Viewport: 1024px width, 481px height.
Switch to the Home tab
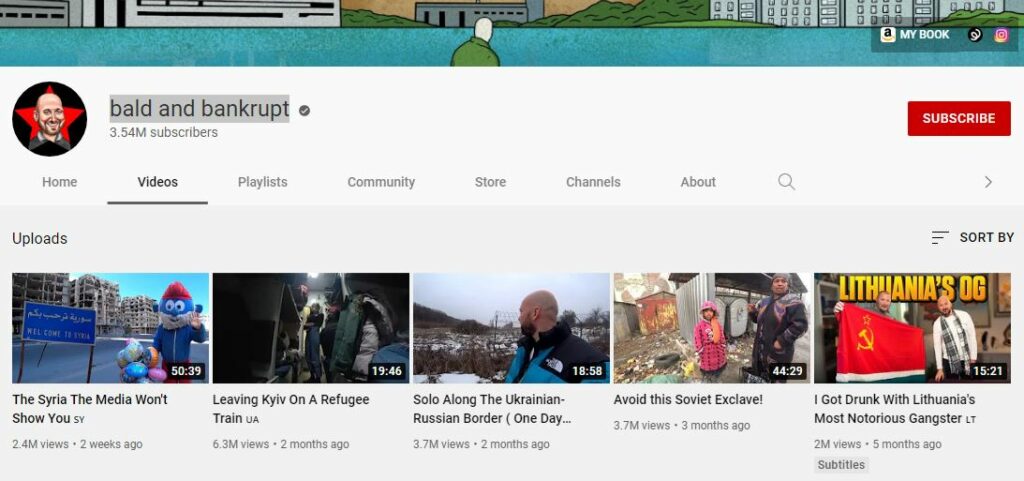point(59,182)
